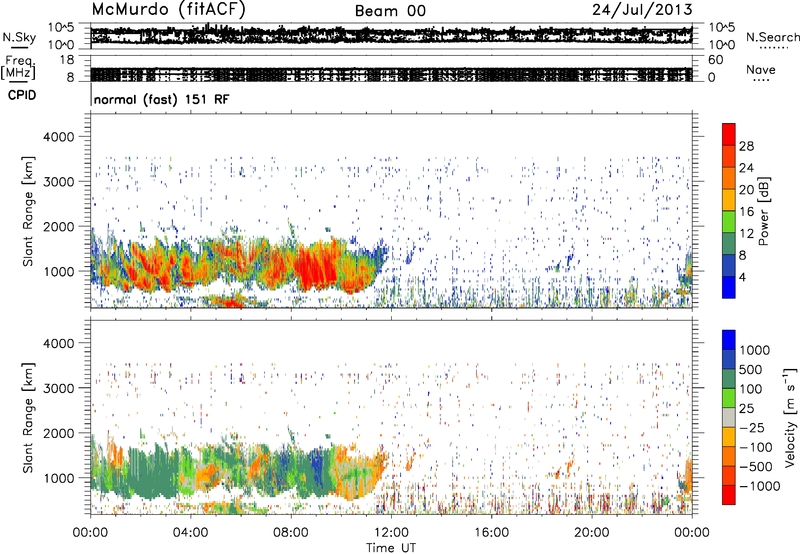Click the frequency band trace in the Freq panel
Image resolution: width=800 pixels, height=554 pixels.
pyautogui.click(x=391, y=74)
